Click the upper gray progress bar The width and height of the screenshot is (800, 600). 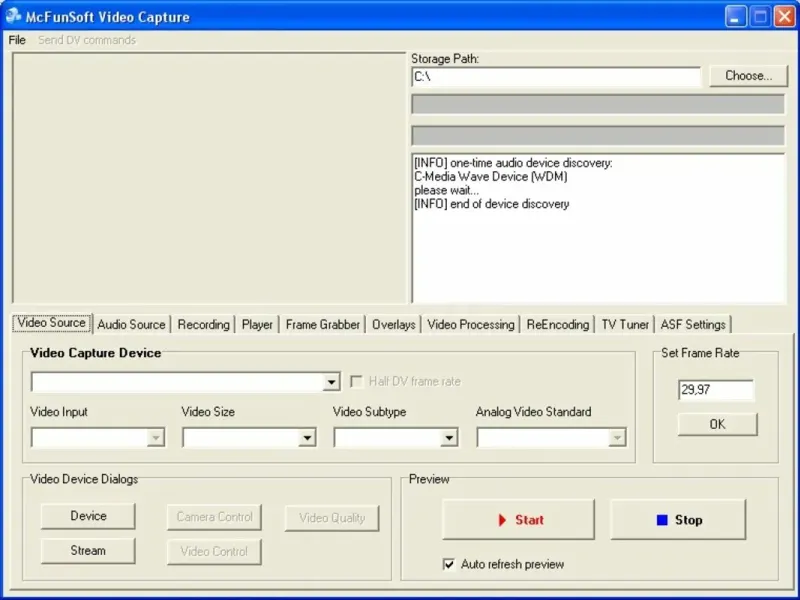[x=598, y=105]
